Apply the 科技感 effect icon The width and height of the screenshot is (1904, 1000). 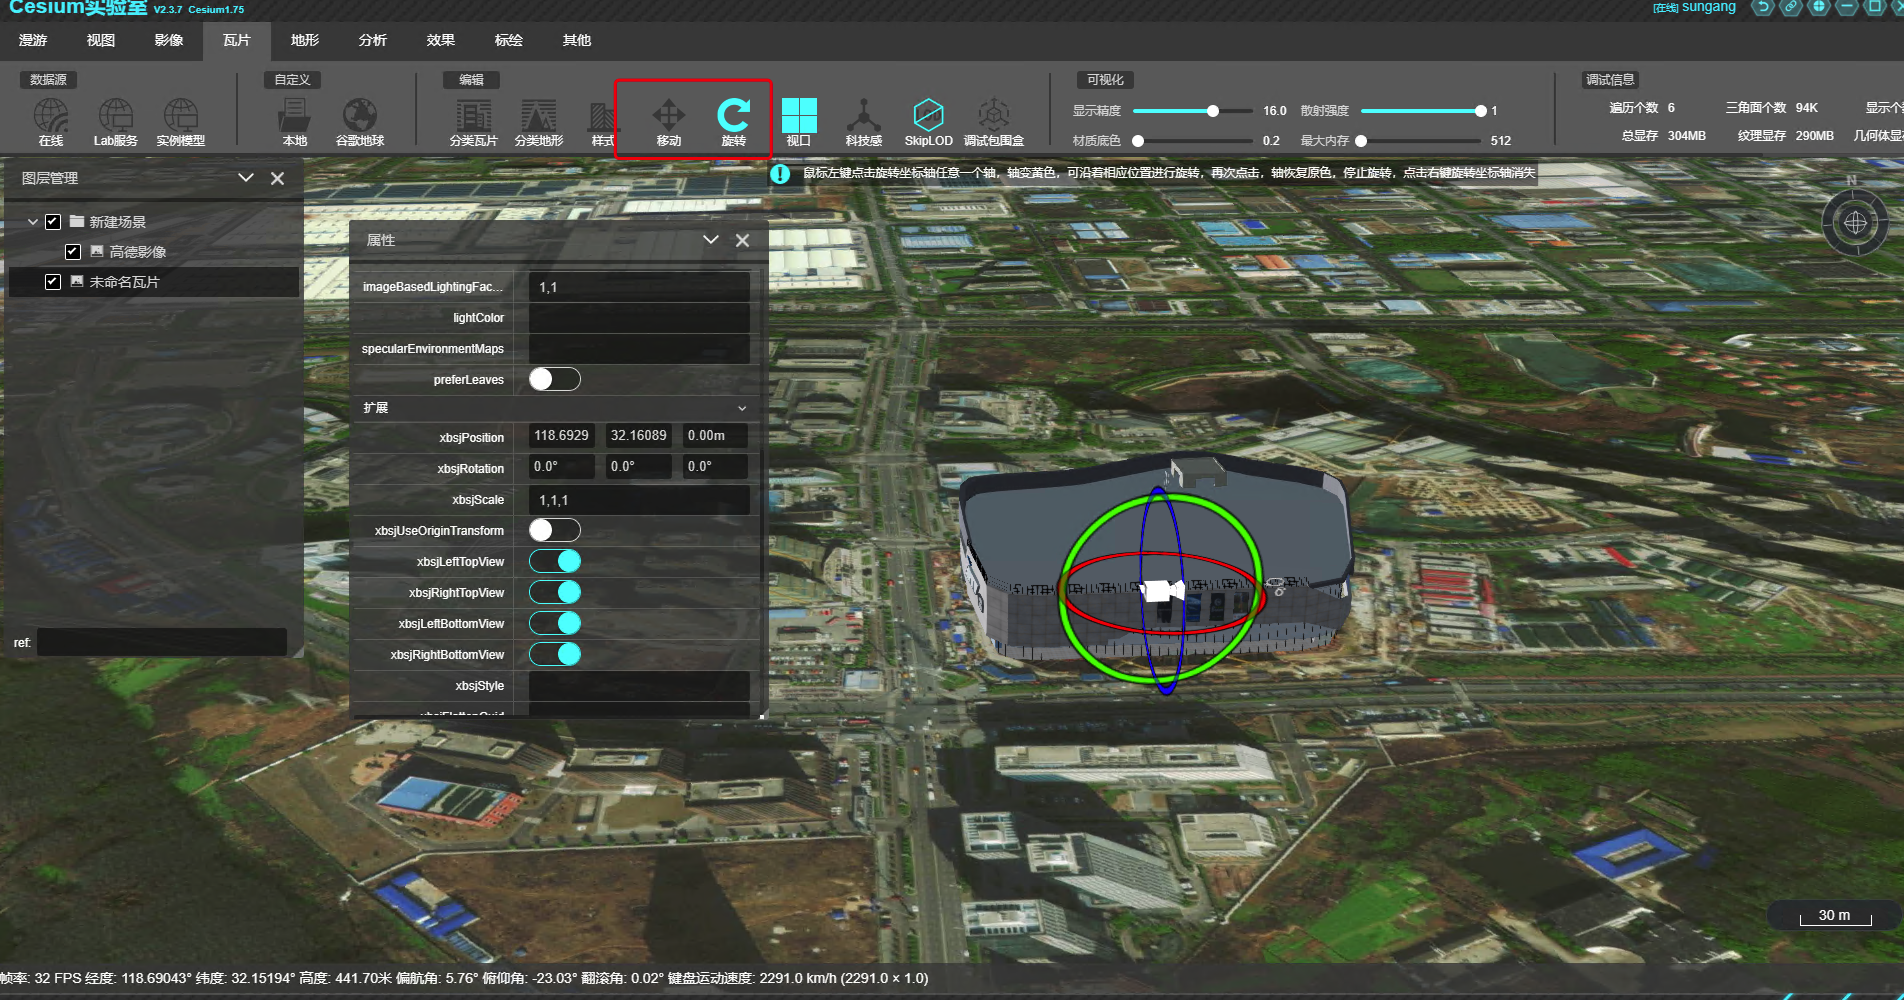pyautogui.click(x=863, y=121)
